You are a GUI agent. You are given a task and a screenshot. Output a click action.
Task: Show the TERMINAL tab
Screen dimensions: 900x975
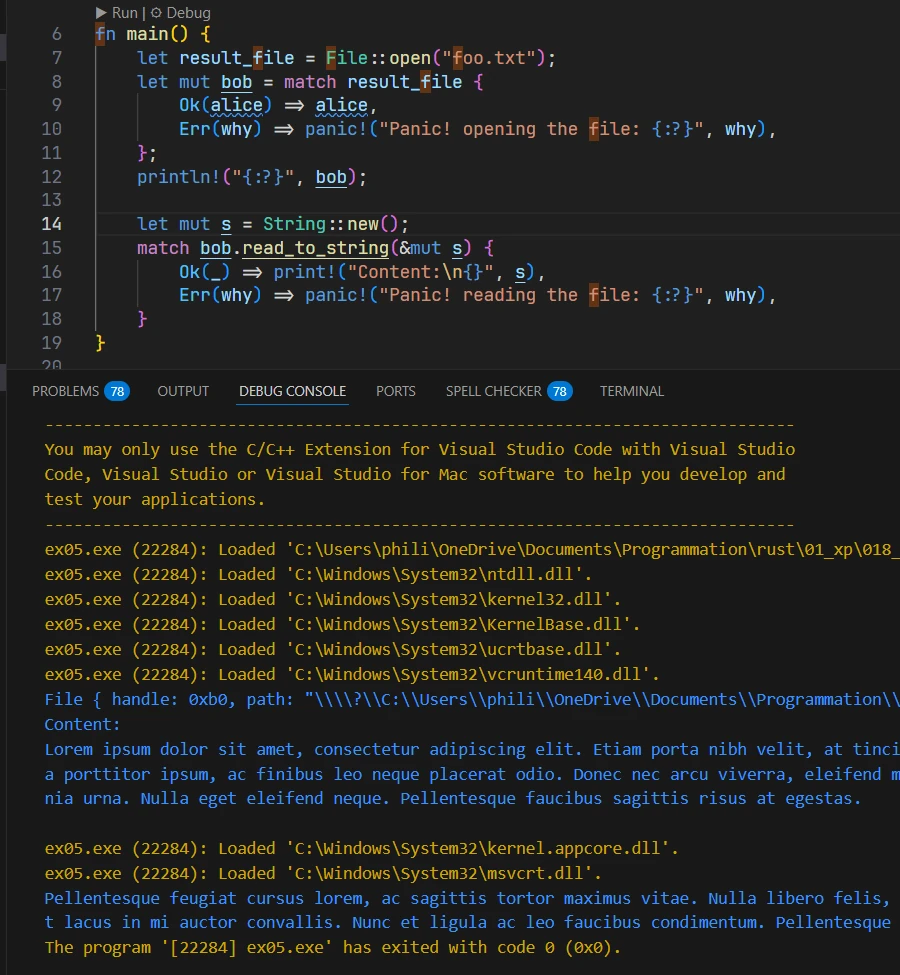pos(631,391)
